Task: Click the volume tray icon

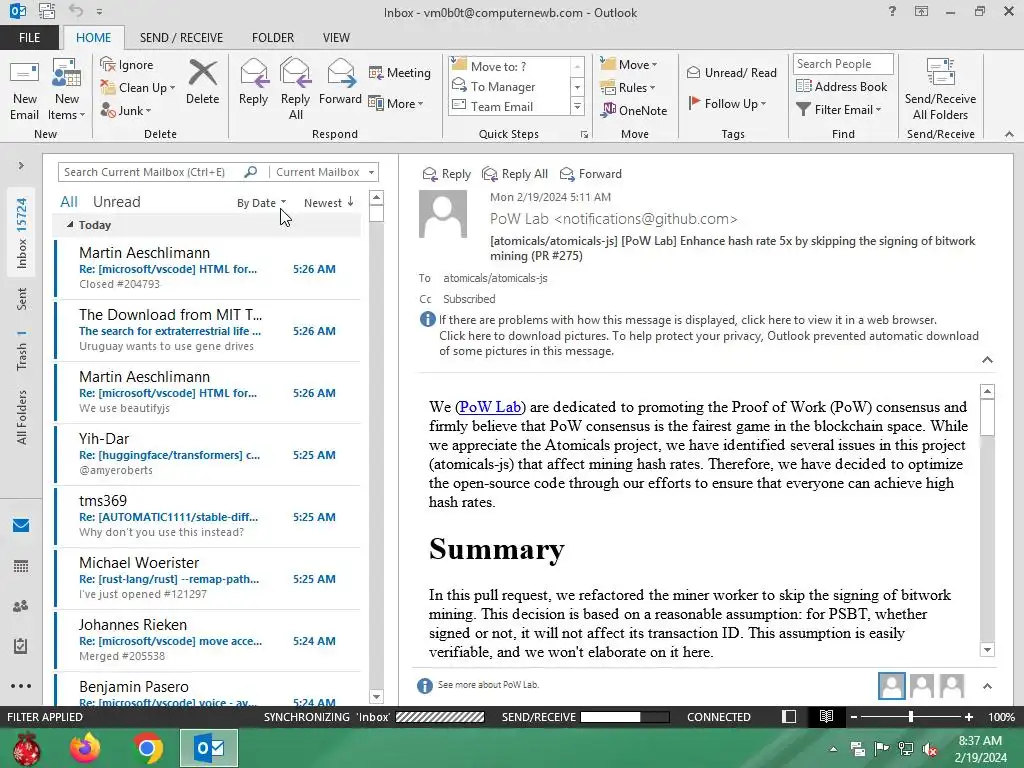Action: click(930, 749)
